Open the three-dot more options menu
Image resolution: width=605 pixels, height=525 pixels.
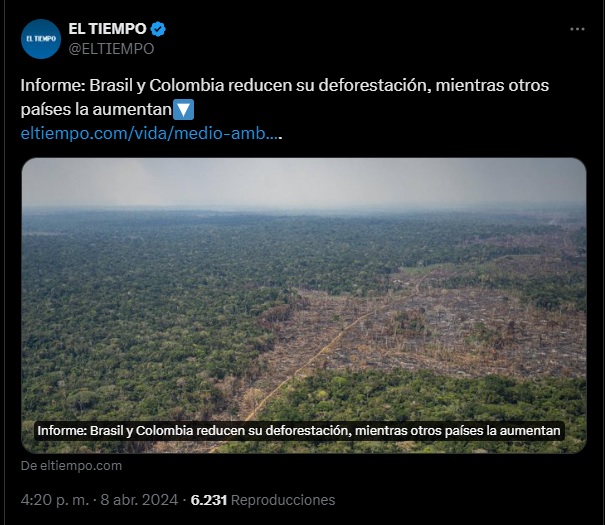[577, 29]
